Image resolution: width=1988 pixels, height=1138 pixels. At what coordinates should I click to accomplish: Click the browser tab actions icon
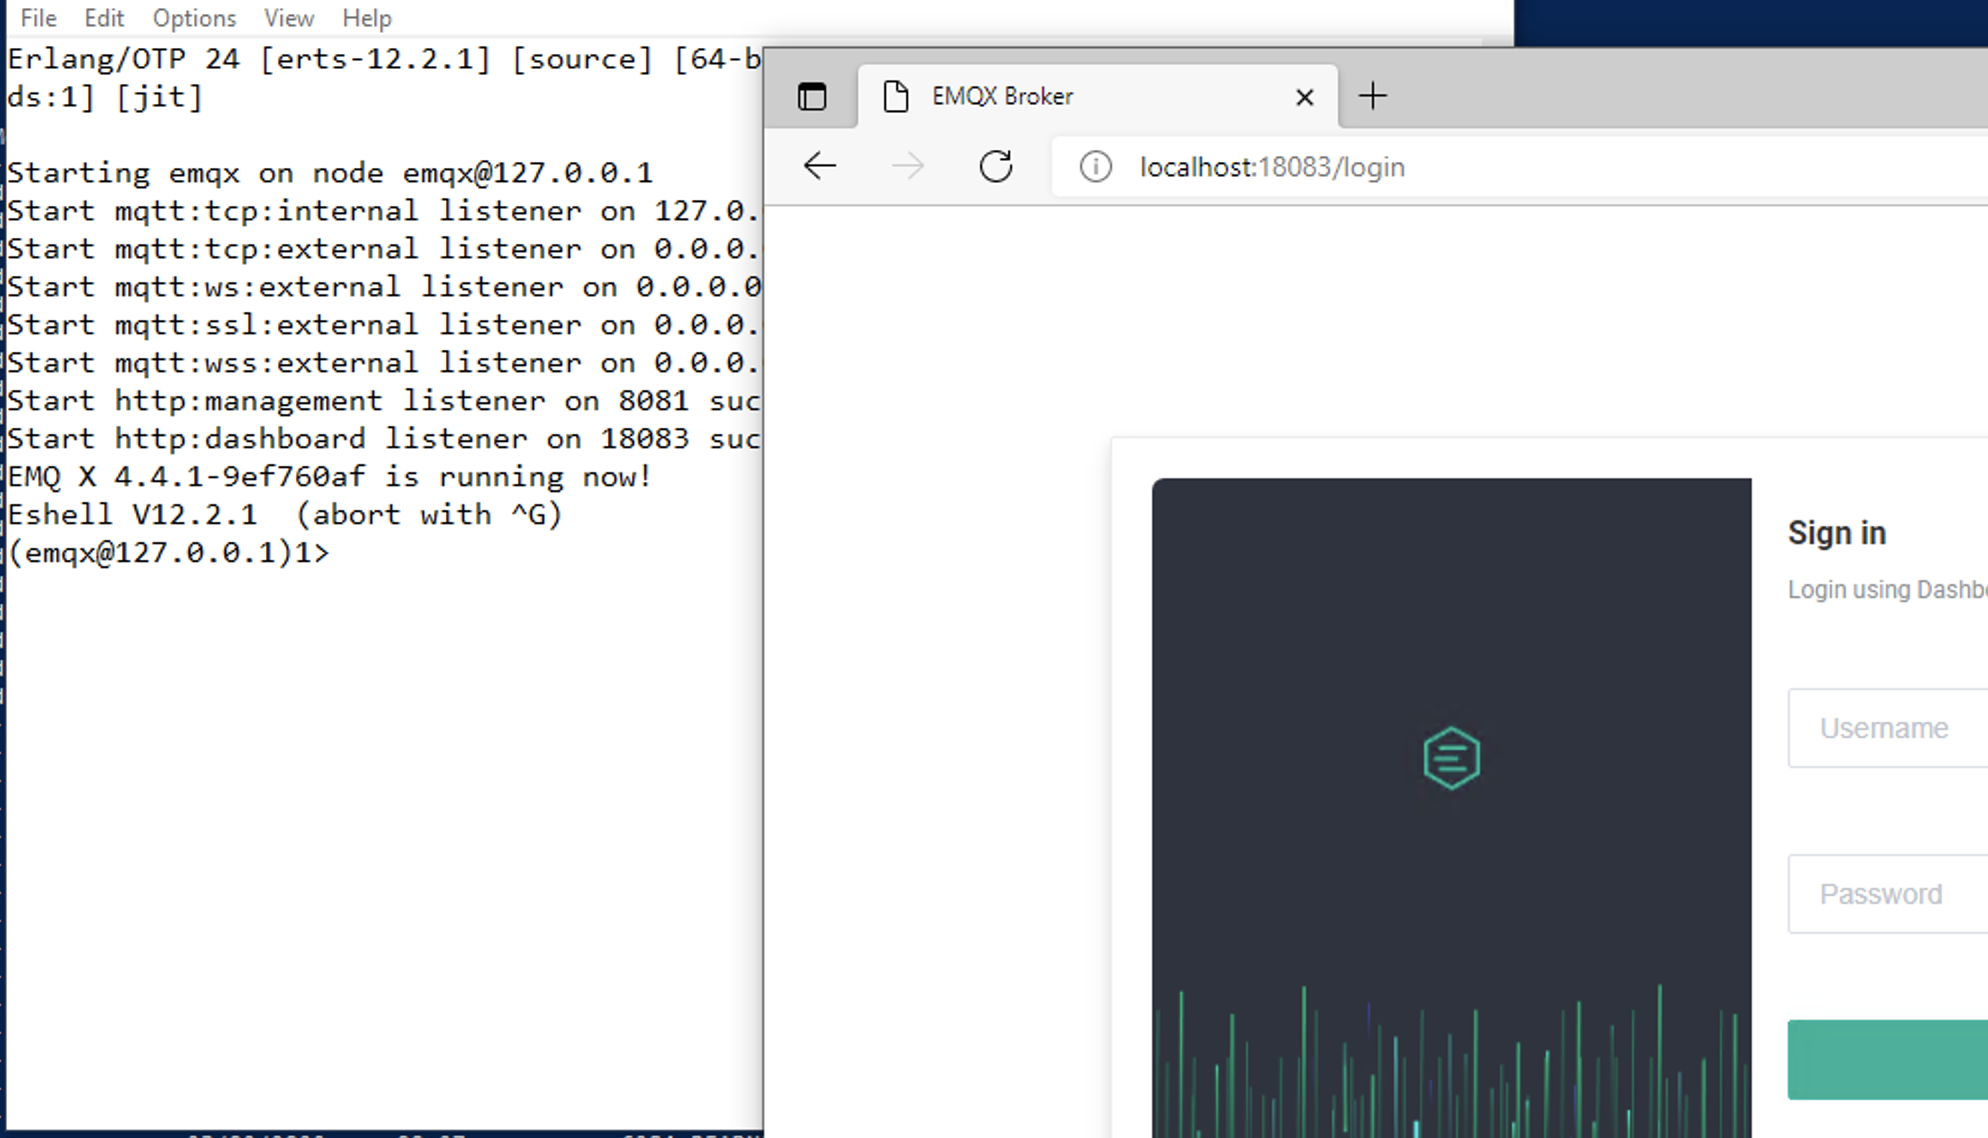[812, 97]
